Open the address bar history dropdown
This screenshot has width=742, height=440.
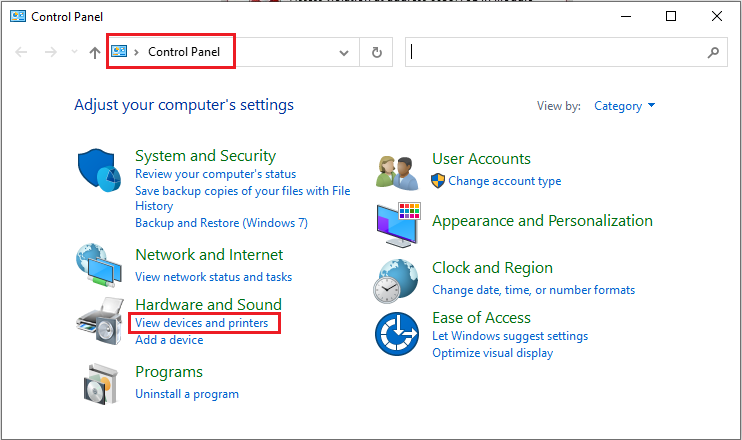(x=344, y=52)
